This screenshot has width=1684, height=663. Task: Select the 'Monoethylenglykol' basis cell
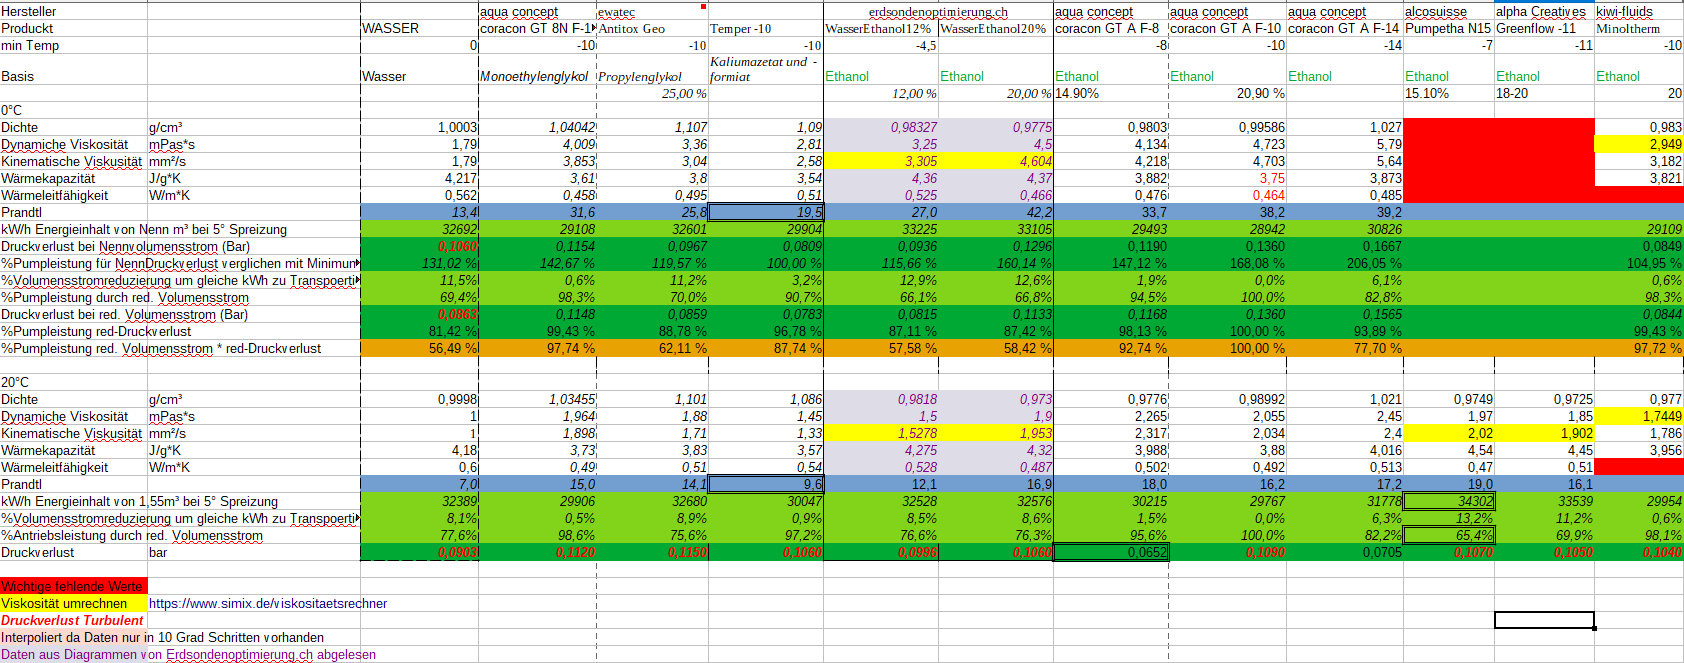(x=534, y=76)
